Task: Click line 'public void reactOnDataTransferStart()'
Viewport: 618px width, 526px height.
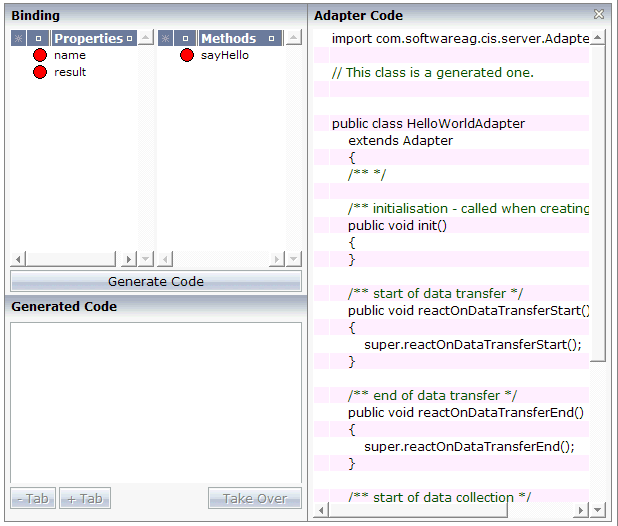Action: pos(468,310)
